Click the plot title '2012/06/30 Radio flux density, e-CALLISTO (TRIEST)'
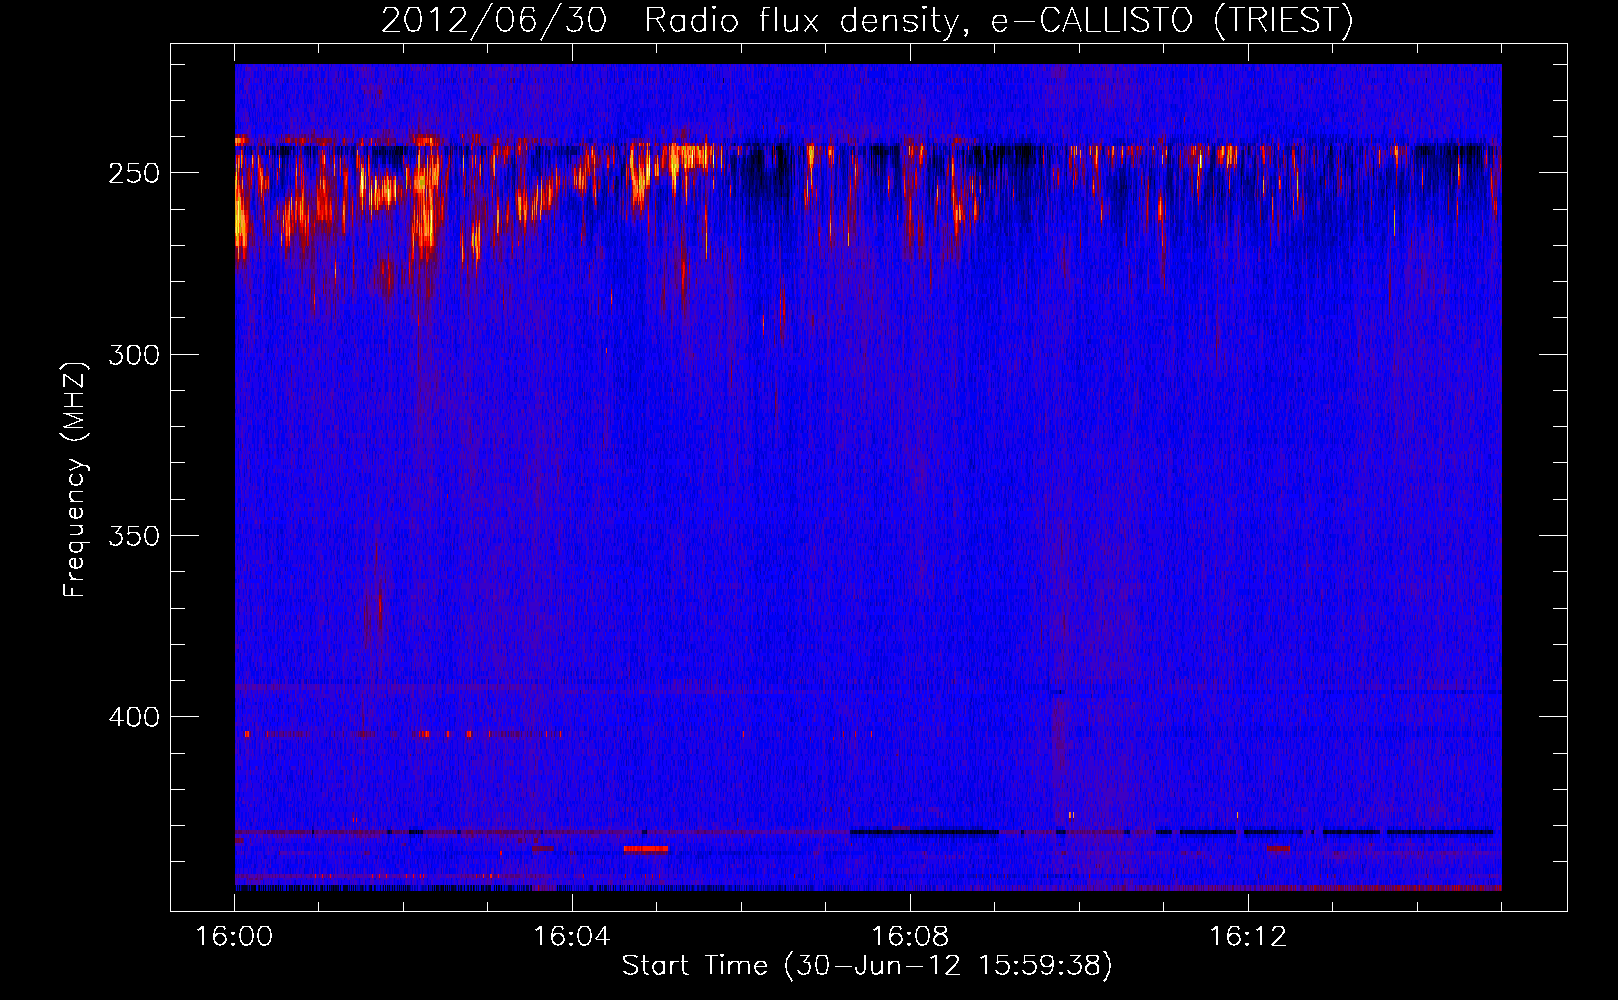Screen dimensions: 1618x1000 [x=867, y=20]
